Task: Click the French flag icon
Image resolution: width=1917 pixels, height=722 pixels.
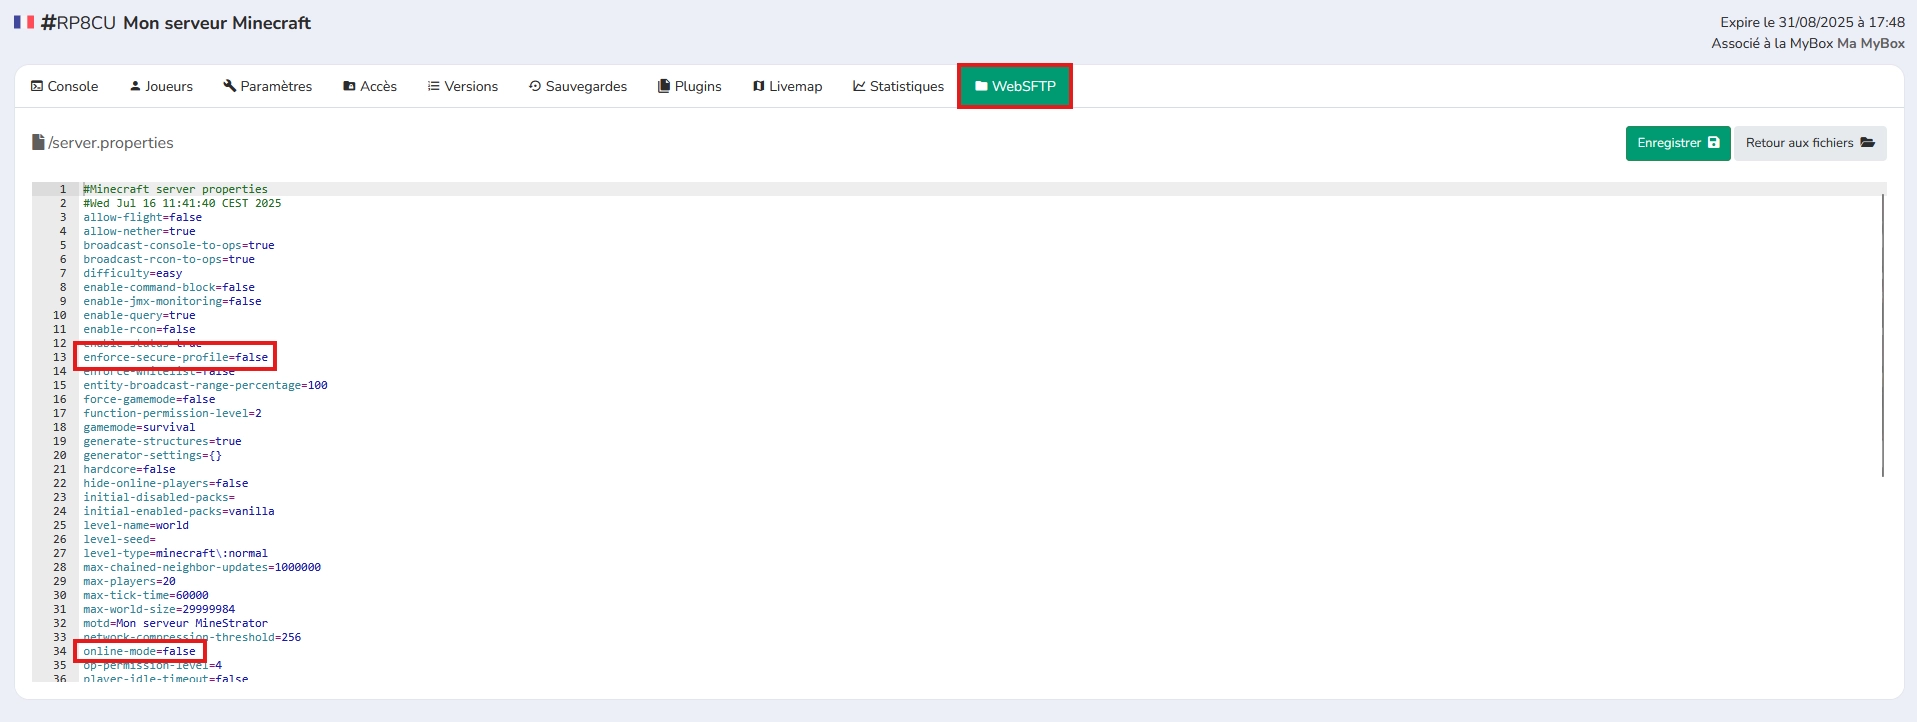Action: [24, 22]
